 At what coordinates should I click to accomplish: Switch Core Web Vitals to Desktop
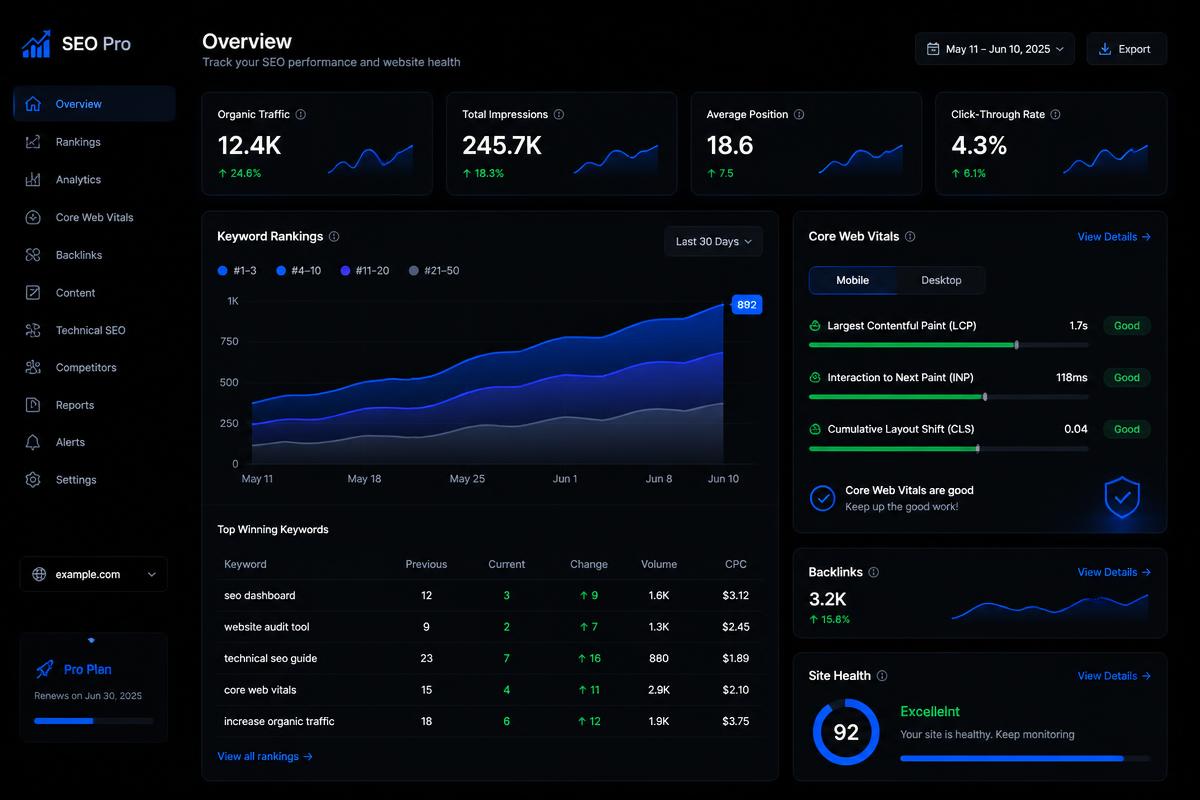tap(941, 280)
